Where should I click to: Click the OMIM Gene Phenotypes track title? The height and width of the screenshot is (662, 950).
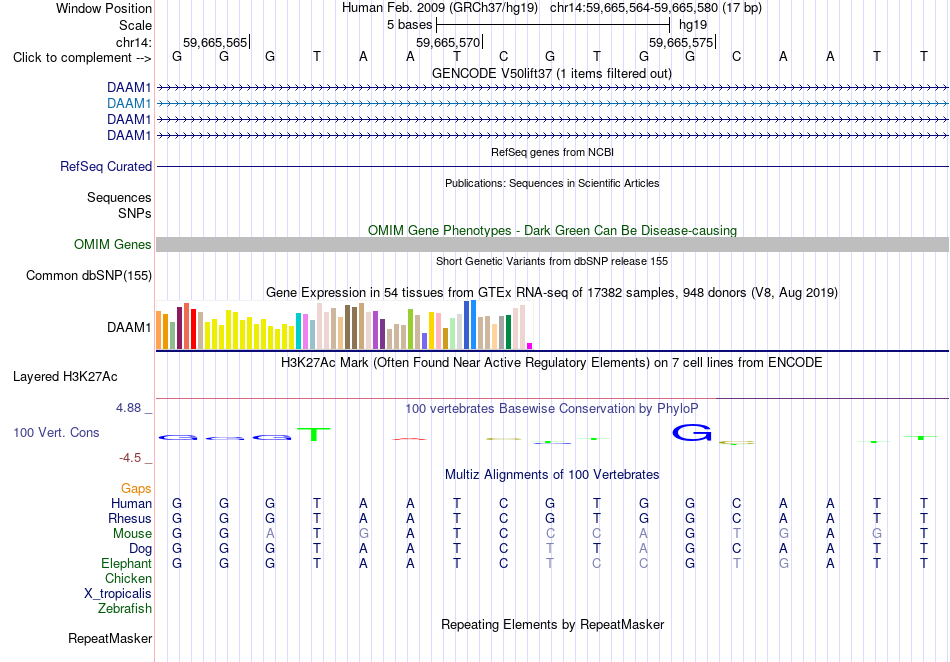(x=552, y=231)
